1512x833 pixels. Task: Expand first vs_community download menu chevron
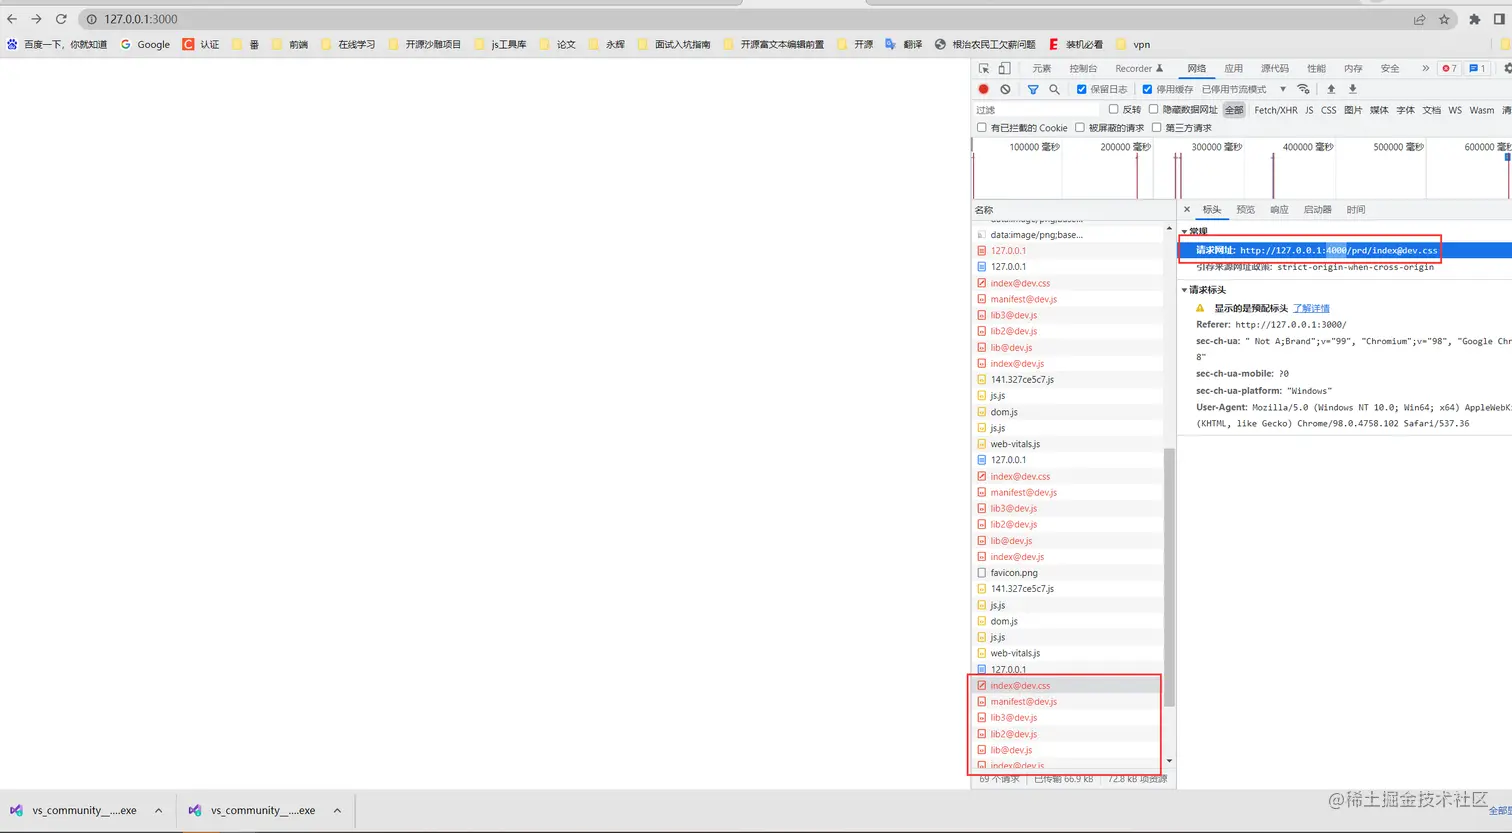[x=158, y=811]
